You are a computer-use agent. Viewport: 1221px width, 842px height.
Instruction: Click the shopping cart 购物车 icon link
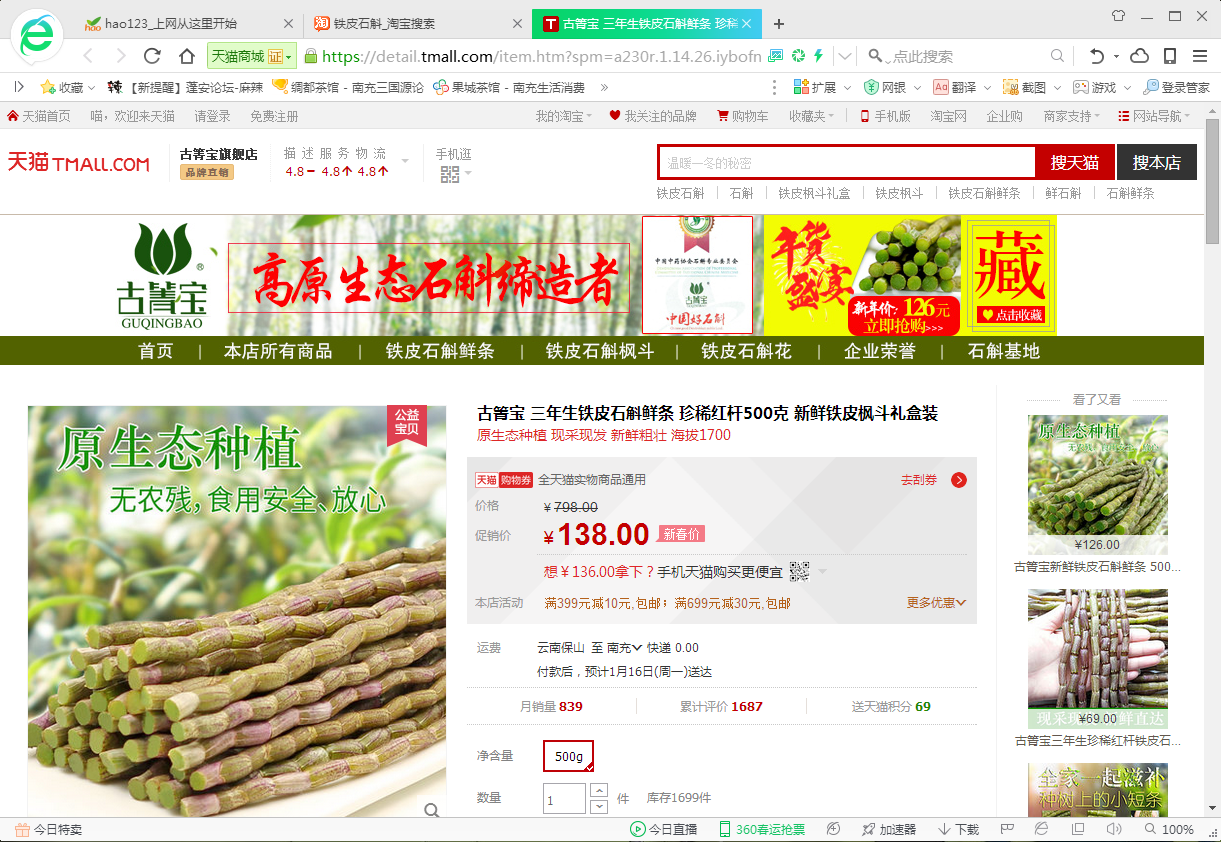point(742,116)
